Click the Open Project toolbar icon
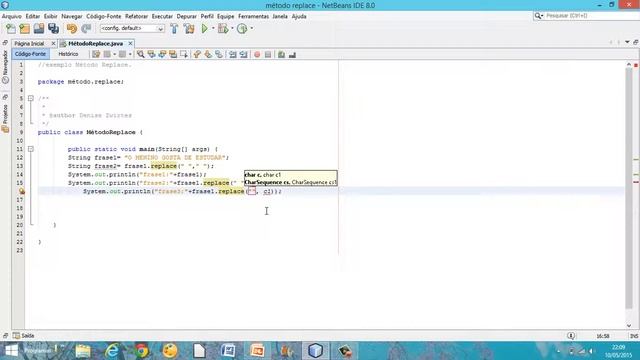640x360 pixels. pos(39,28)
